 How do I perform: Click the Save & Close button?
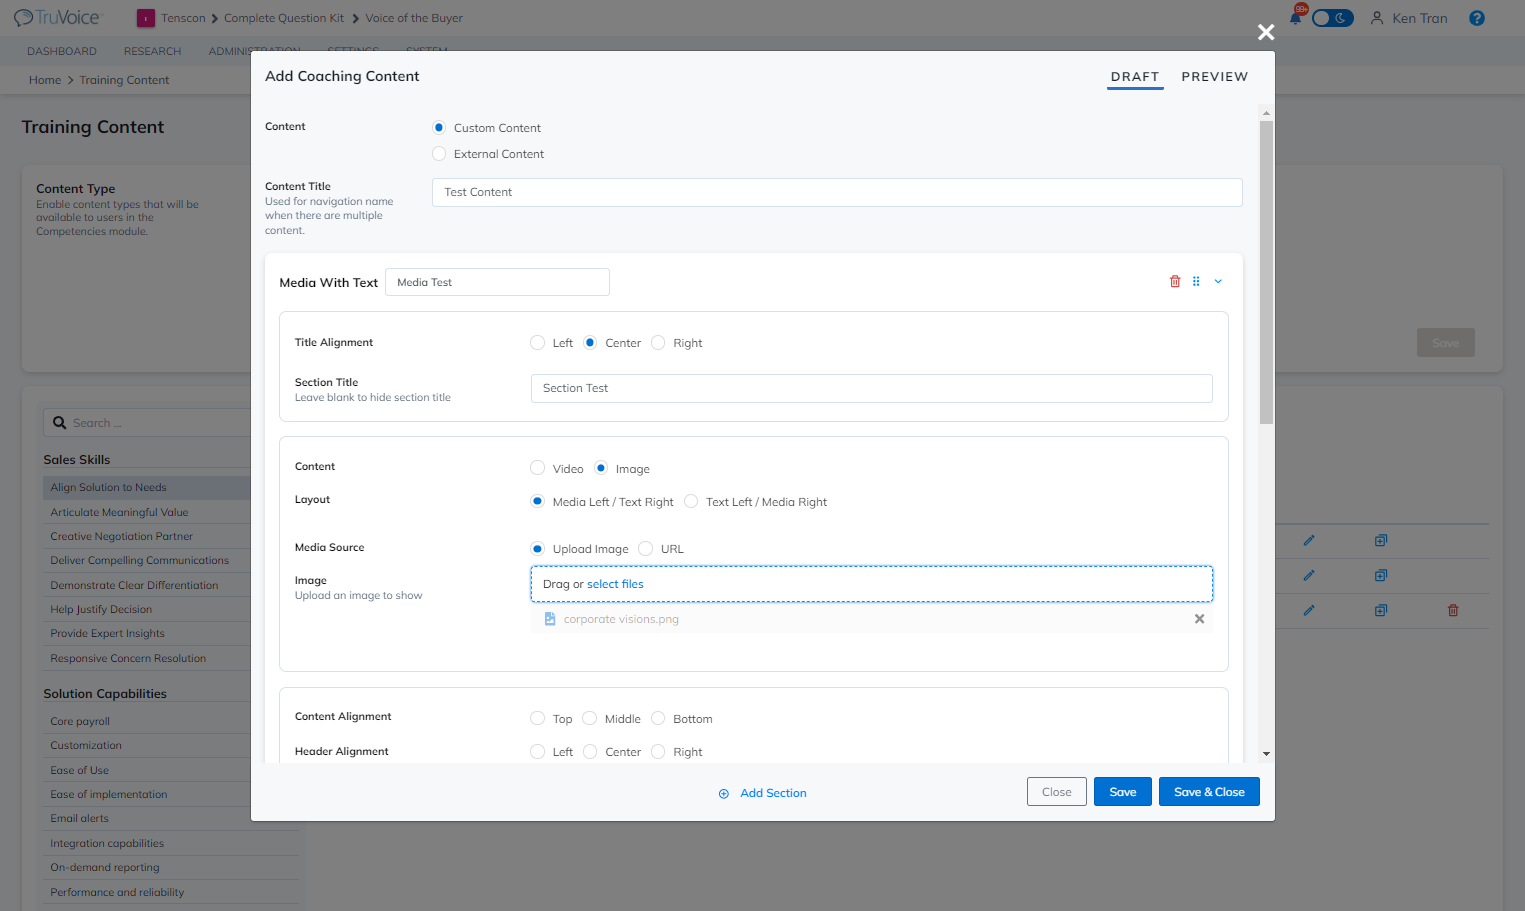1209,792
